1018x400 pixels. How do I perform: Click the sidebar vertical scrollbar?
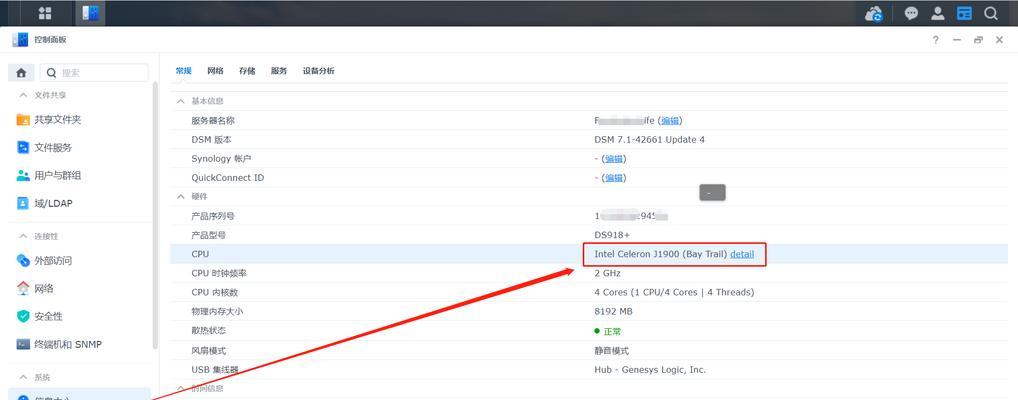[155, 214]
